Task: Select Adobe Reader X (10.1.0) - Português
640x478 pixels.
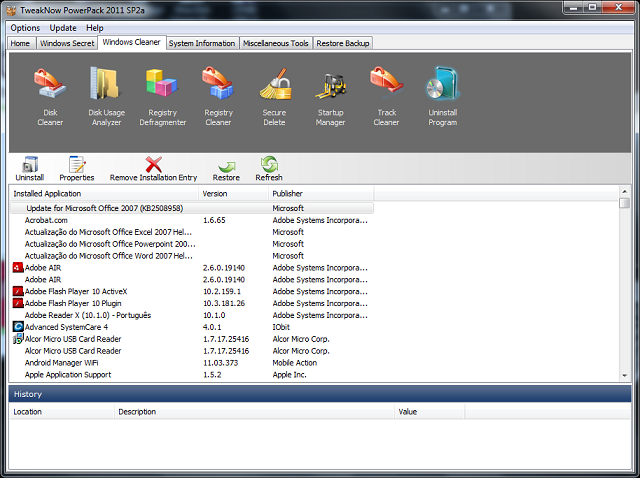Action: [x=191, y=315]
